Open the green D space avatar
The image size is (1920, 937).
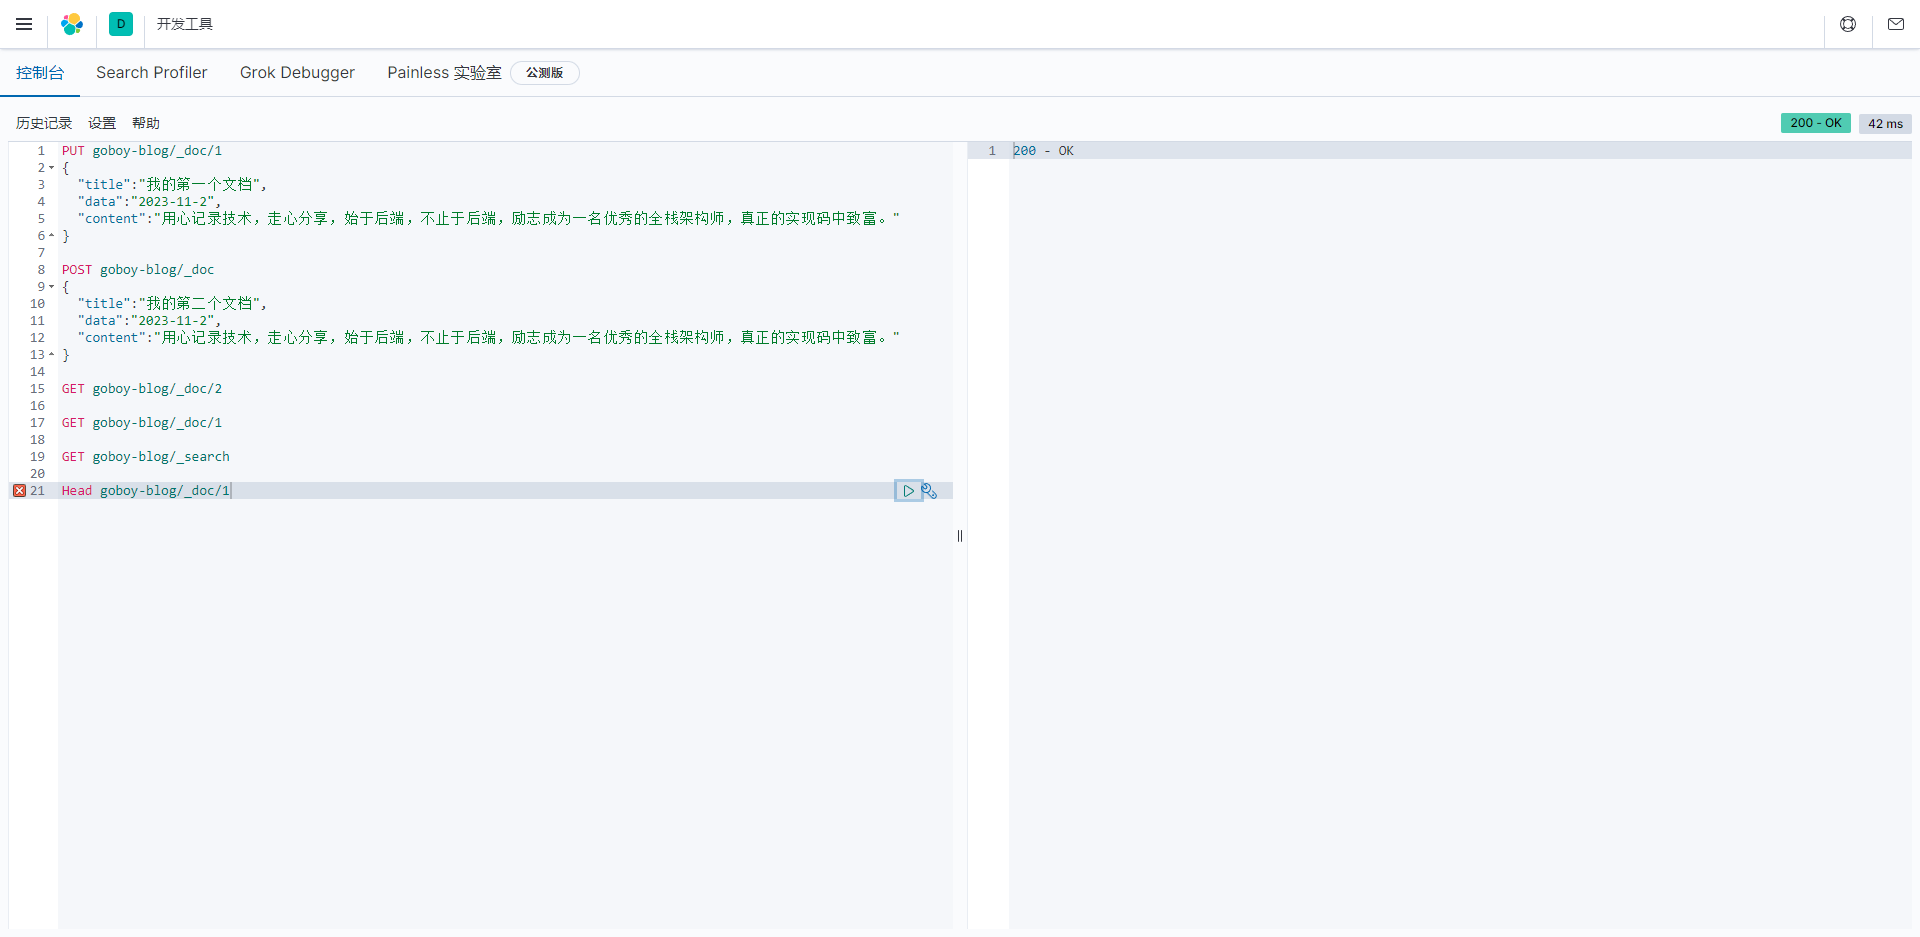pos(121,24)
